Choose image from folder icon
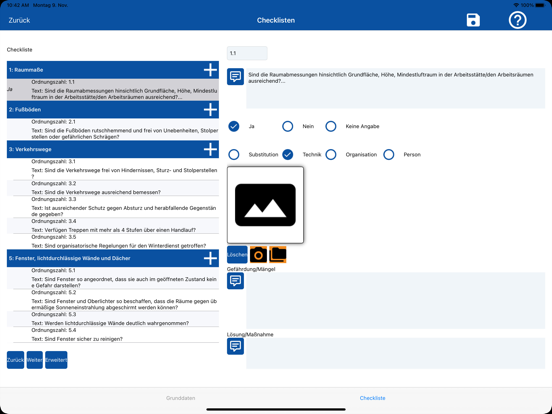The height and width of the screenshot is (414, 552). (x=278, y=255)
